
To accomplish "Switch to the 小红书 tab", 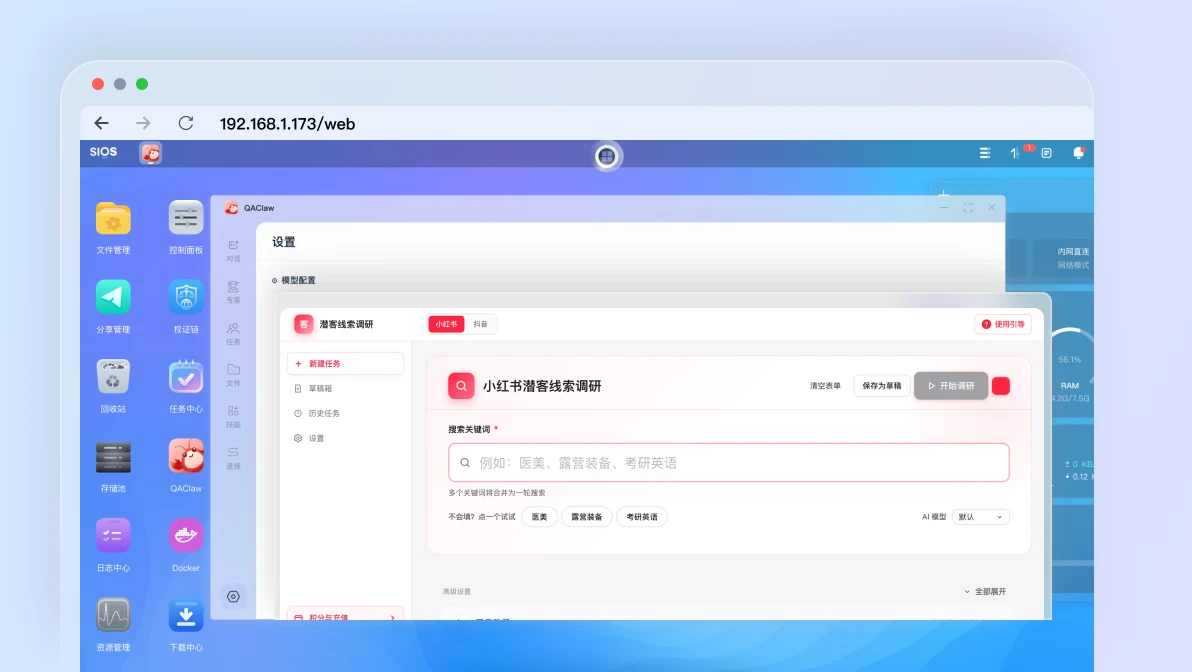I will pyautogui.click(x=446, y=324).
